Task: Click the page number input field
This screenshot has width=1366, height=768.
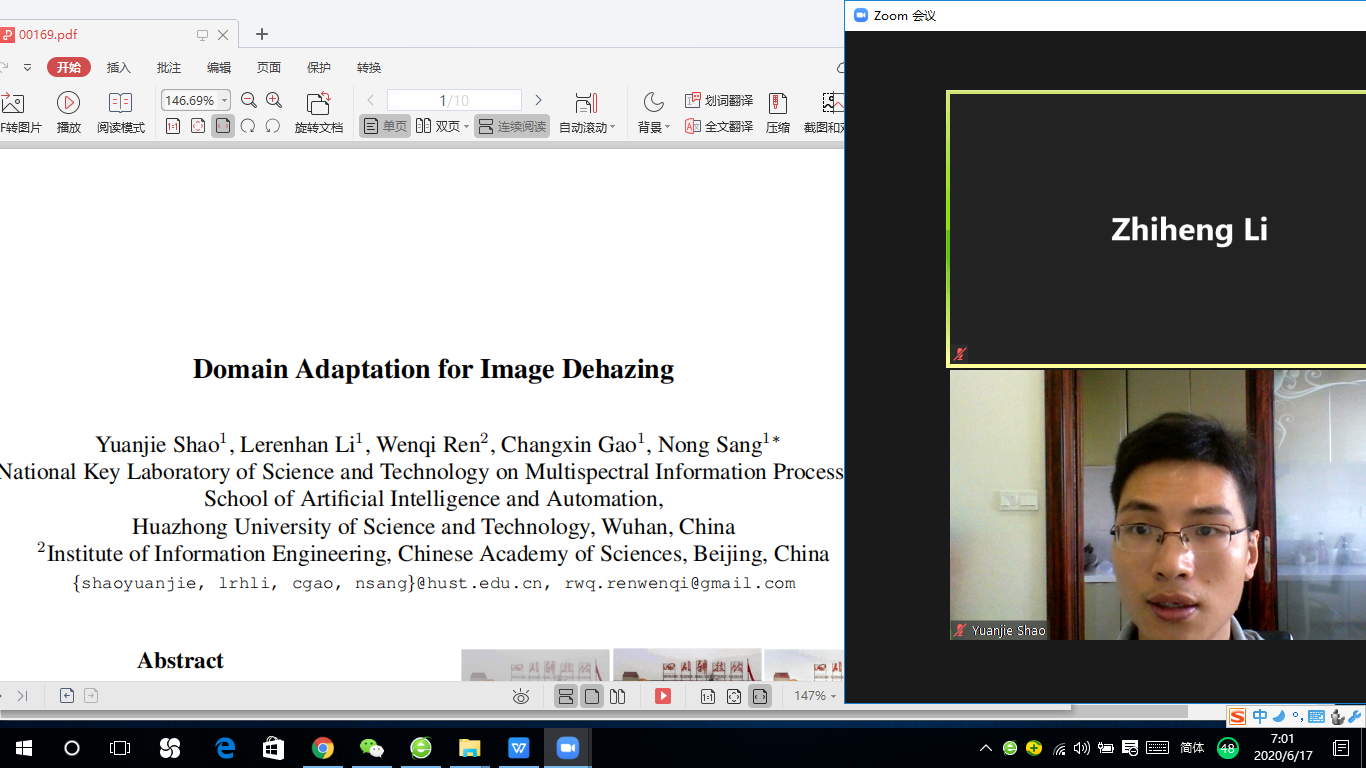Action: pyautogui.click(x=454, y=100)
